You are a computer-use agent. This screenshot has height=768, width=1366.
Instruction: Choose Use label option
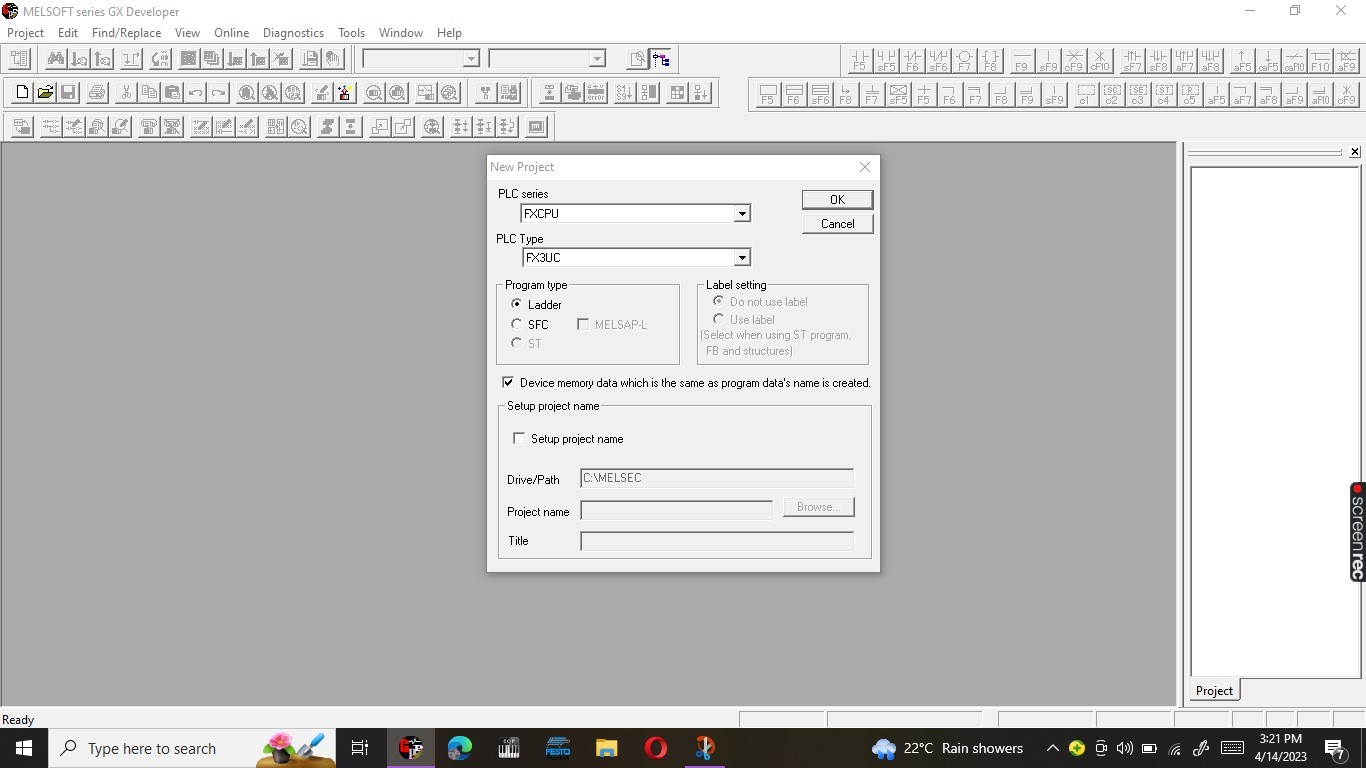point(718,319)
